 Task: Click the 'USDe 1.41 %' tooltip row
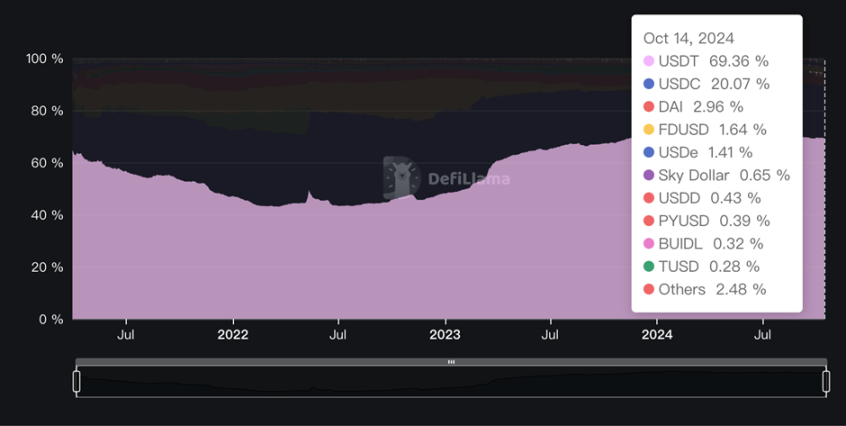tap(698, 153)
